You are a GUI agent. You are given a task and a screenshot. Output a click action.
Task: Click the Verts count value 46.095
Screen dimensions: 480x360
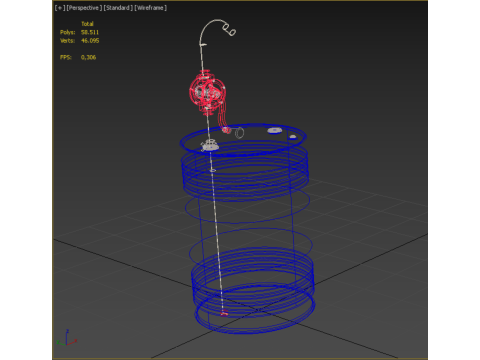(90, 41)
